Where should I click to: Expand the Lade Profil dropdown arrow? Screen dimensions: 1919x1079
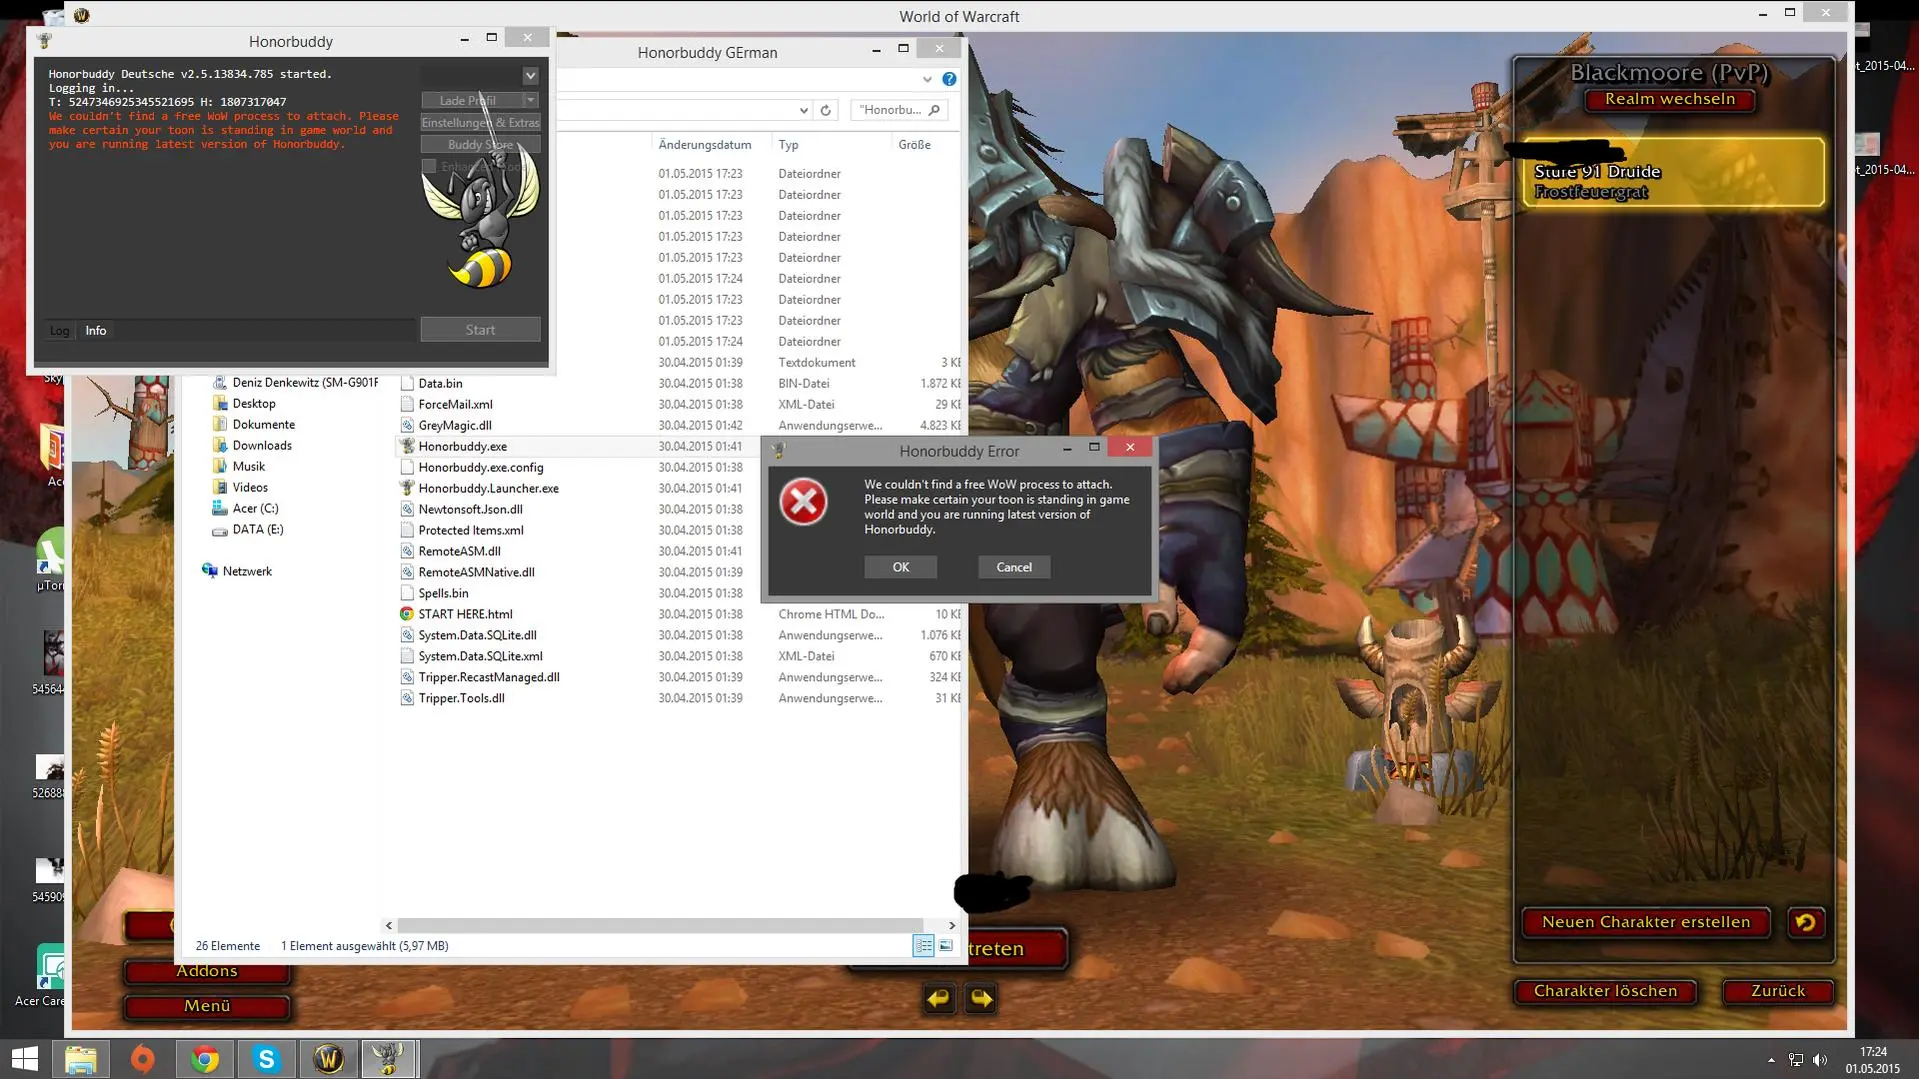531,100
